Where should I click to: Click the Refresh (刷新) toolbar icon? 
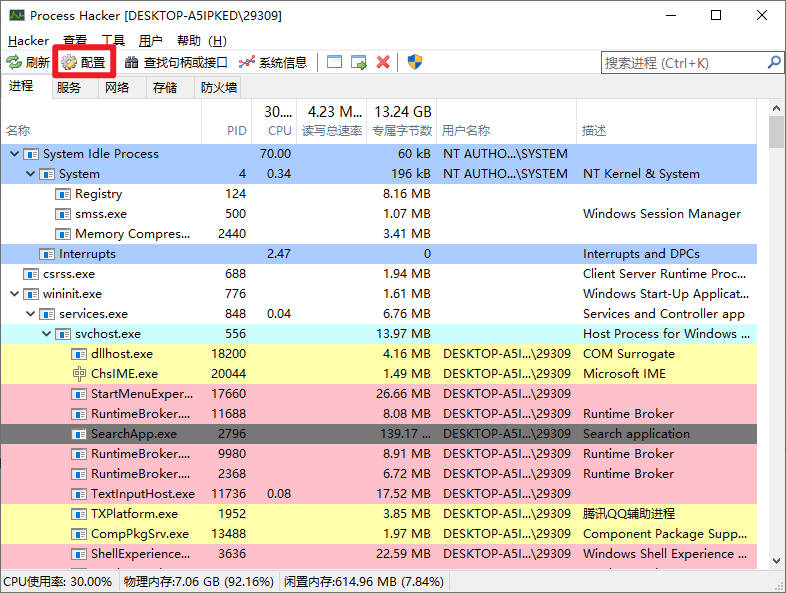pyautogui.click(x=14, y=62)
